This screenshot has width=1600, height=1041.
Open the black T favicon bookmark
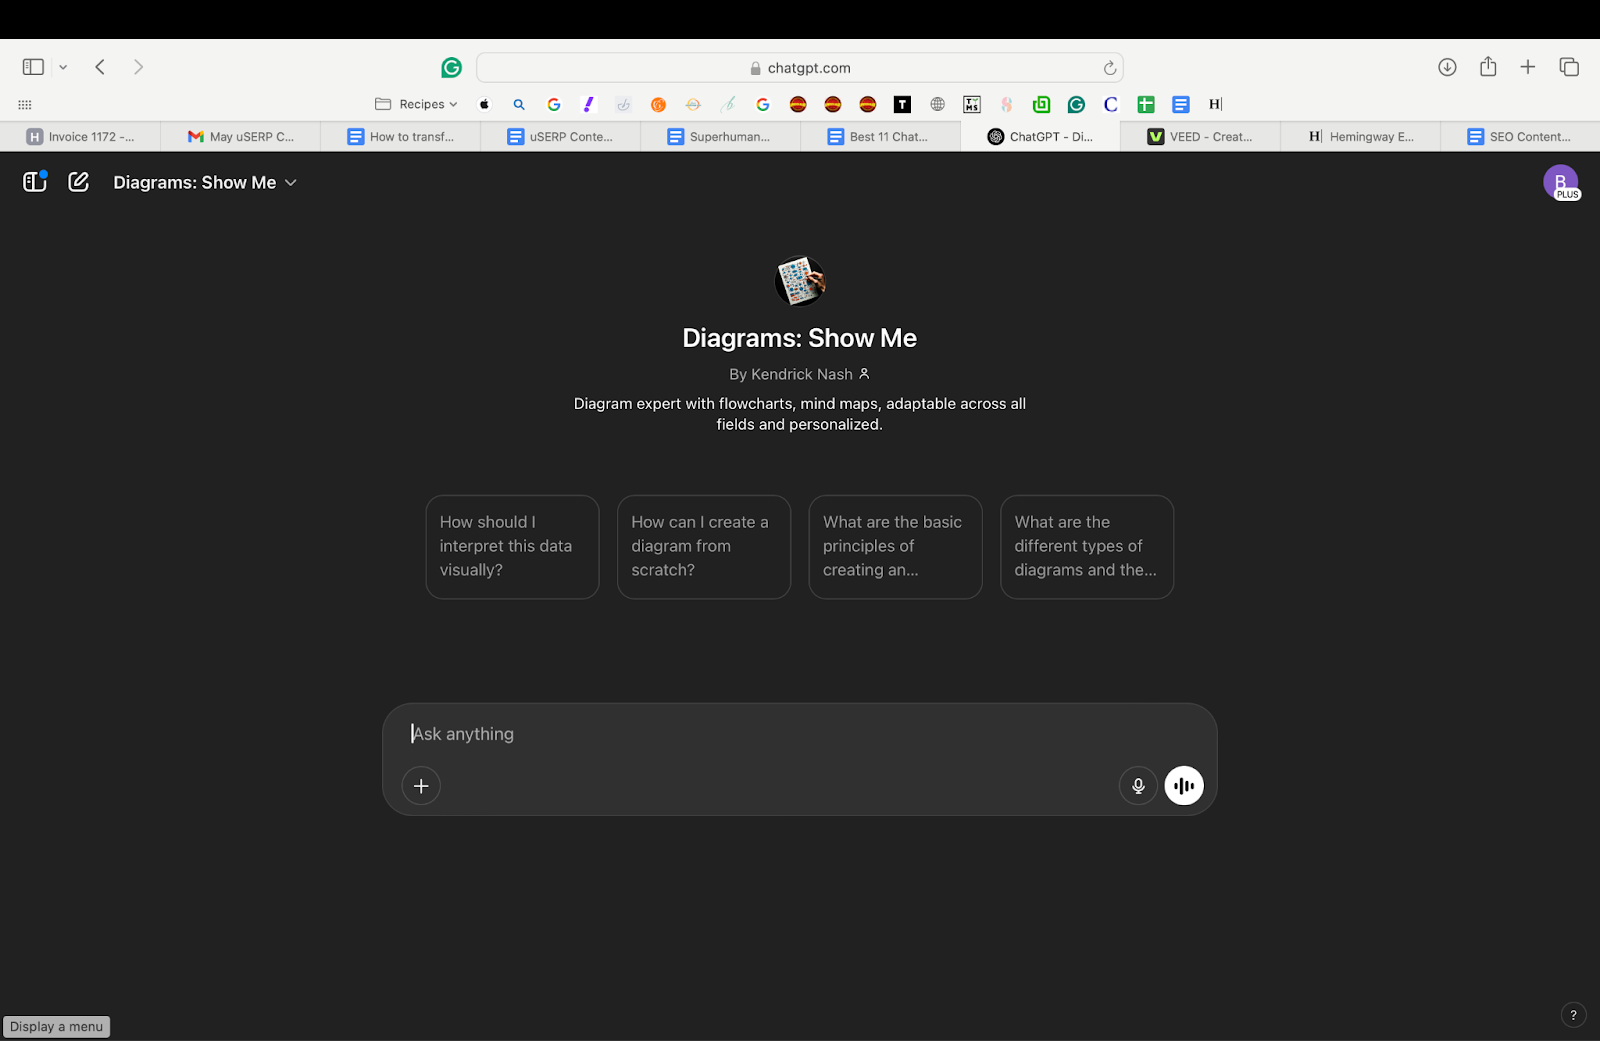coord(902,104)
